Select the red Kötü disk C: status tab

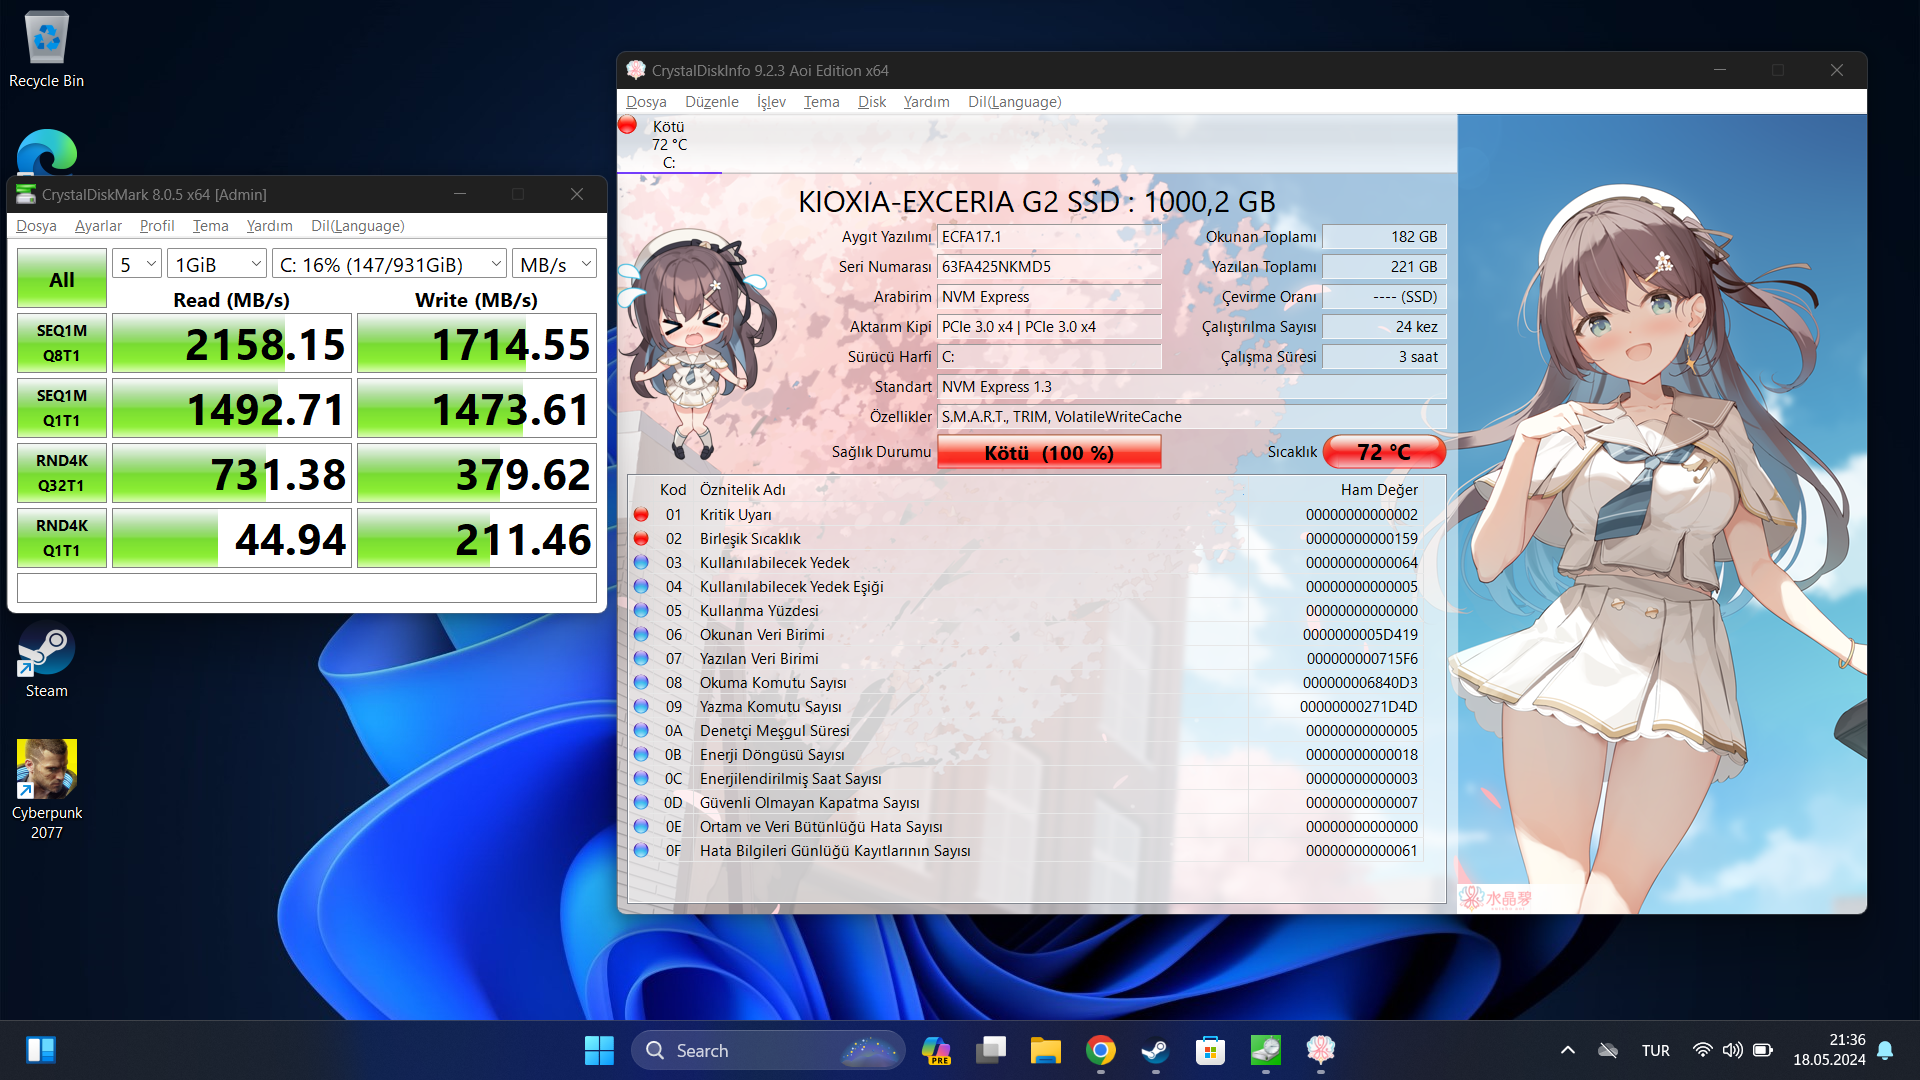[668, 144]
